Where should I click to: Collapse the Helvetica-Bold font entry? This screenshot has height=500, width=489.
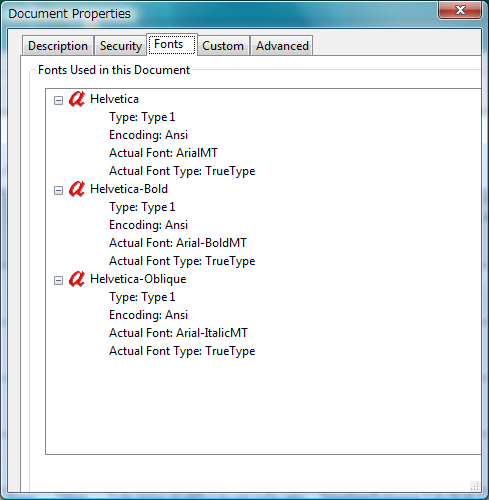[x=58, y=190]
